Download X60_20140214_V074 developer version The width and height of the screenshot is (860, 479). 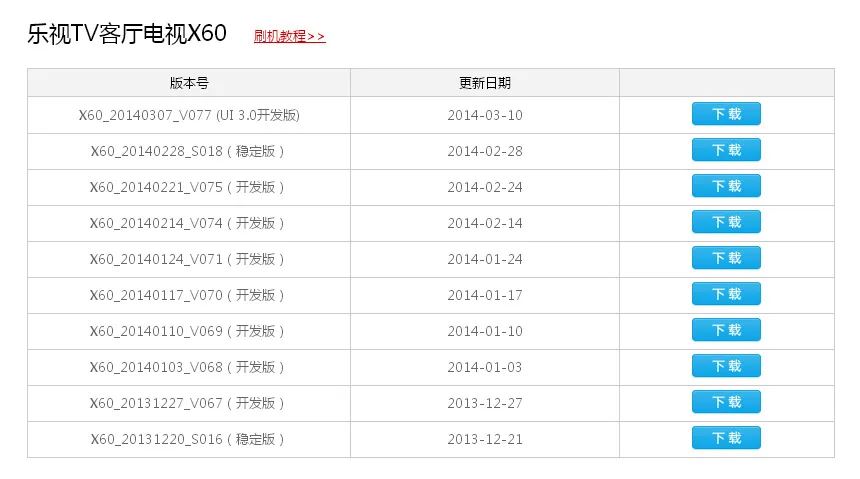(726, 222)
